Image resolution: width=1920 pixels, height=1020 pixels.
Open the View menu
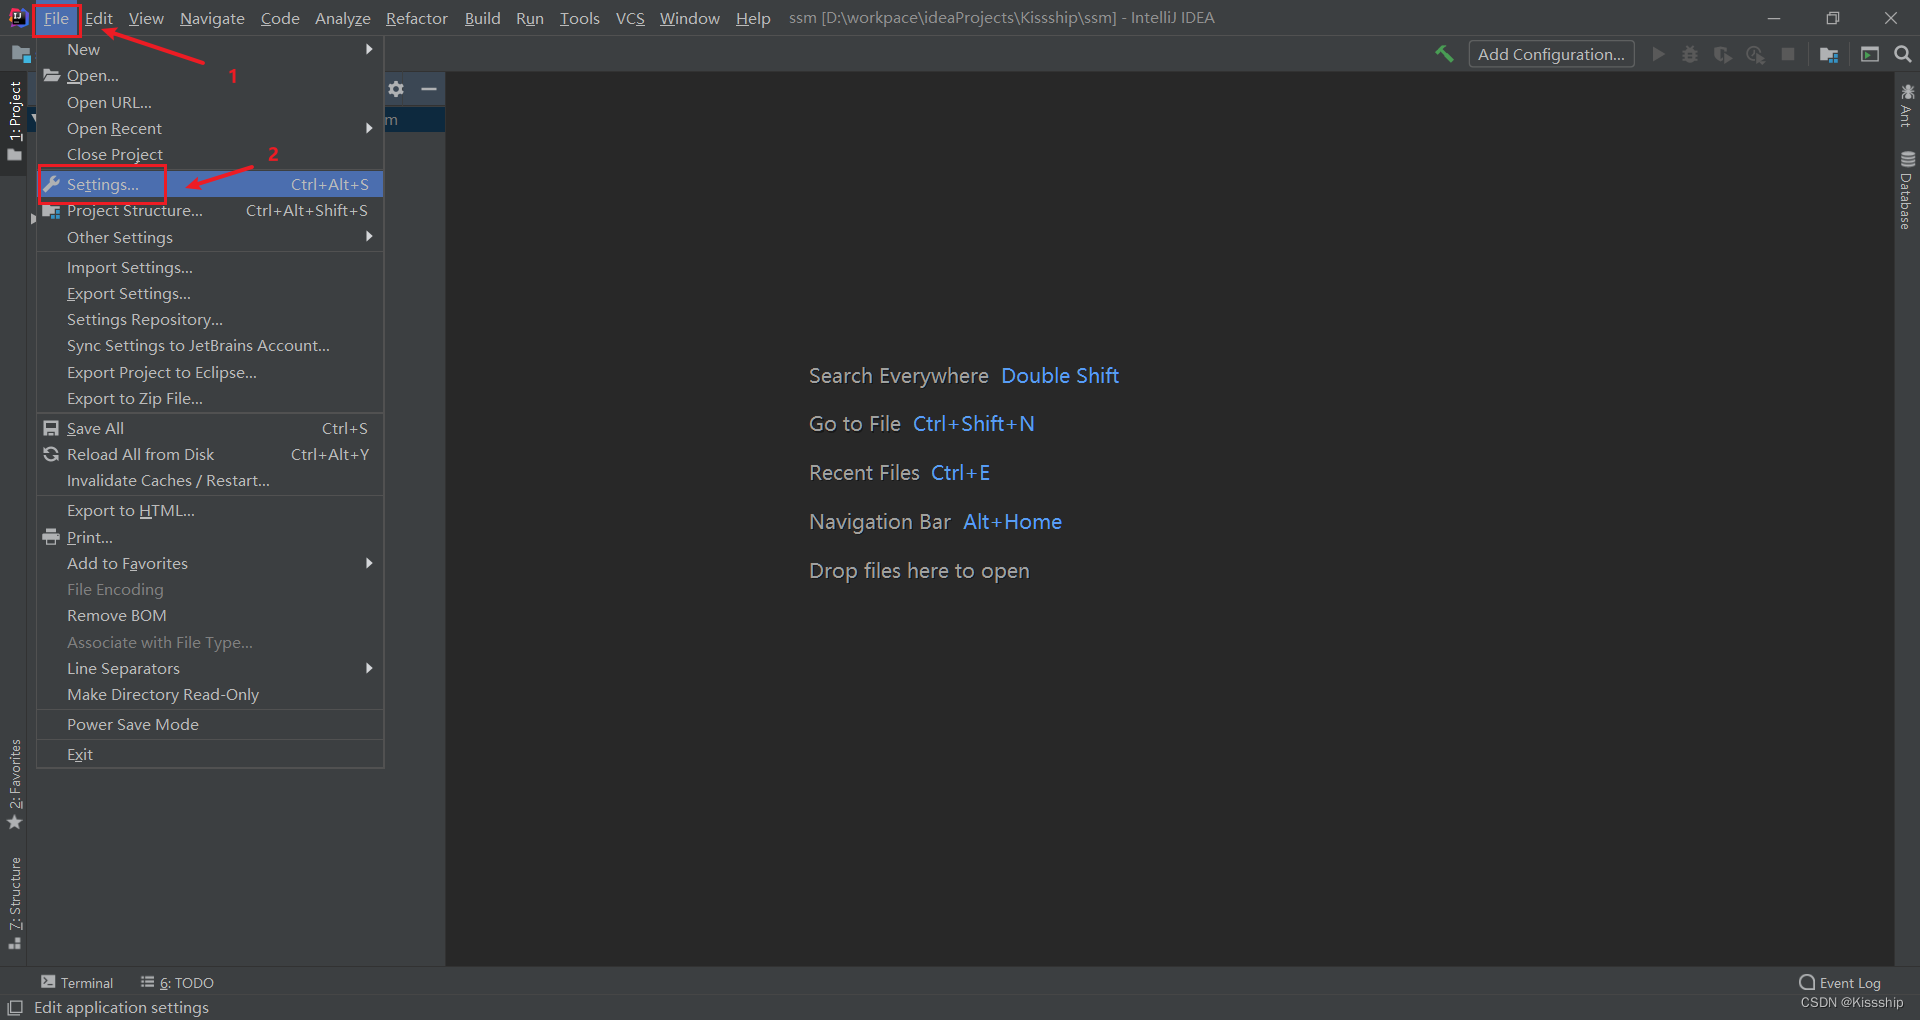[146, 18]
